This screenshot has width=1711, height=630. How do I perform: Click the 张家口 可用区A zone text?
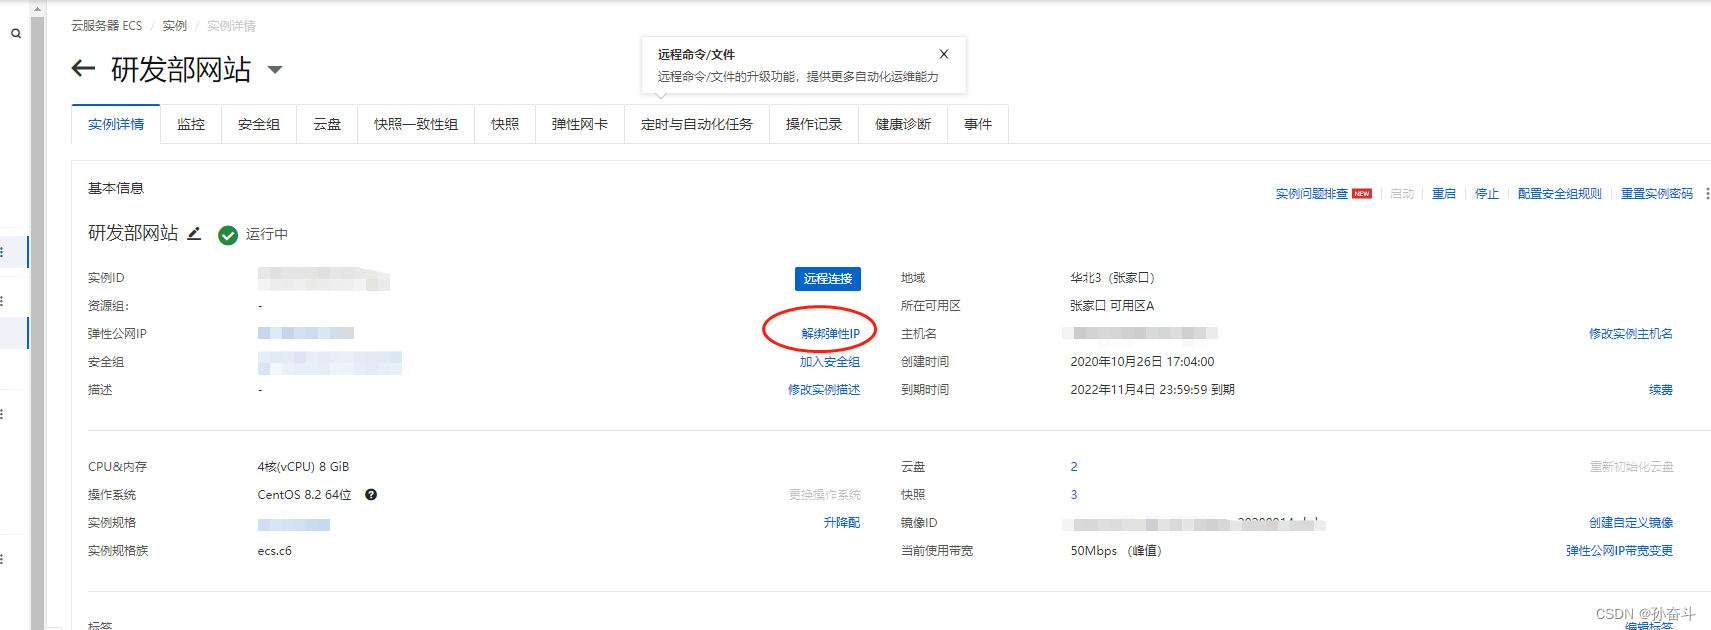coord(1112,306)
